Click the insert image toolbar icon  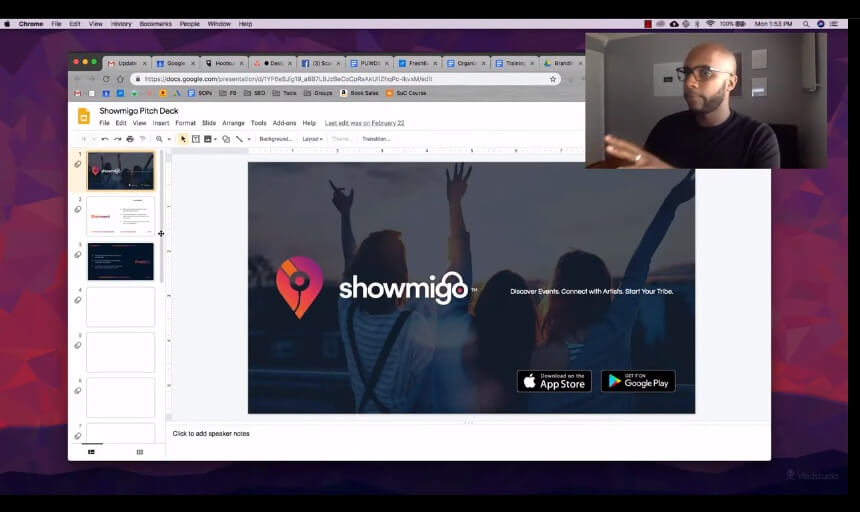pyautogui.click(x=208, y=139)
